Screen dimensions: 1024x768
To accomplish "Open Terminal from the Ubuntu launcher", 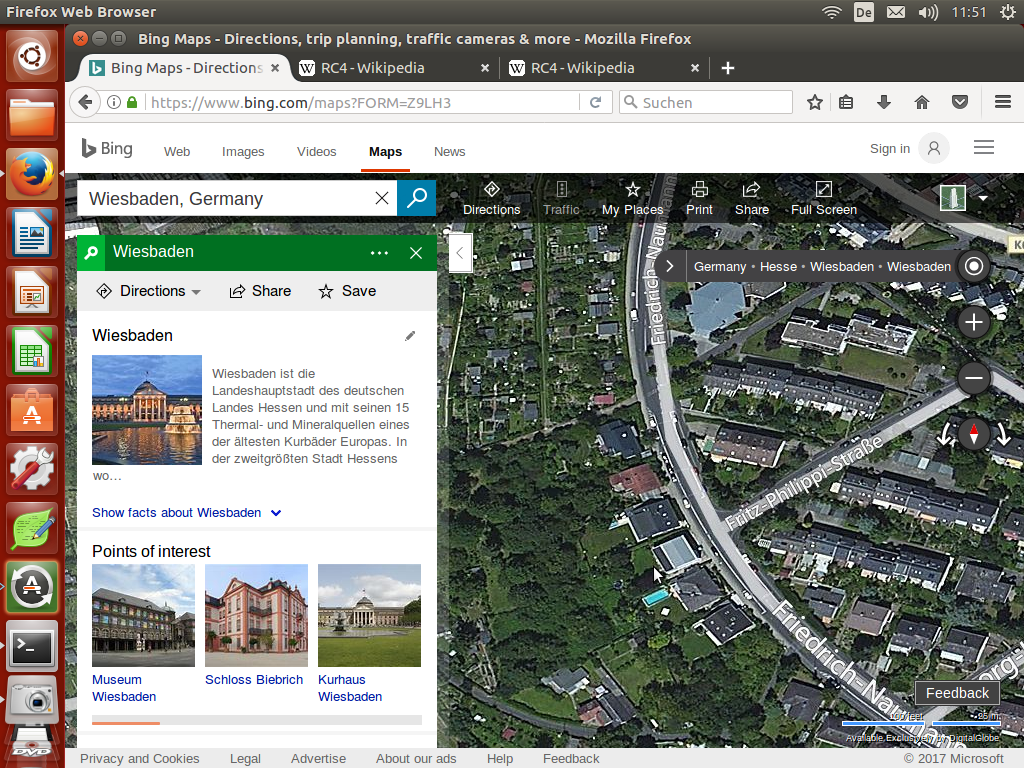I will point(32,646).
